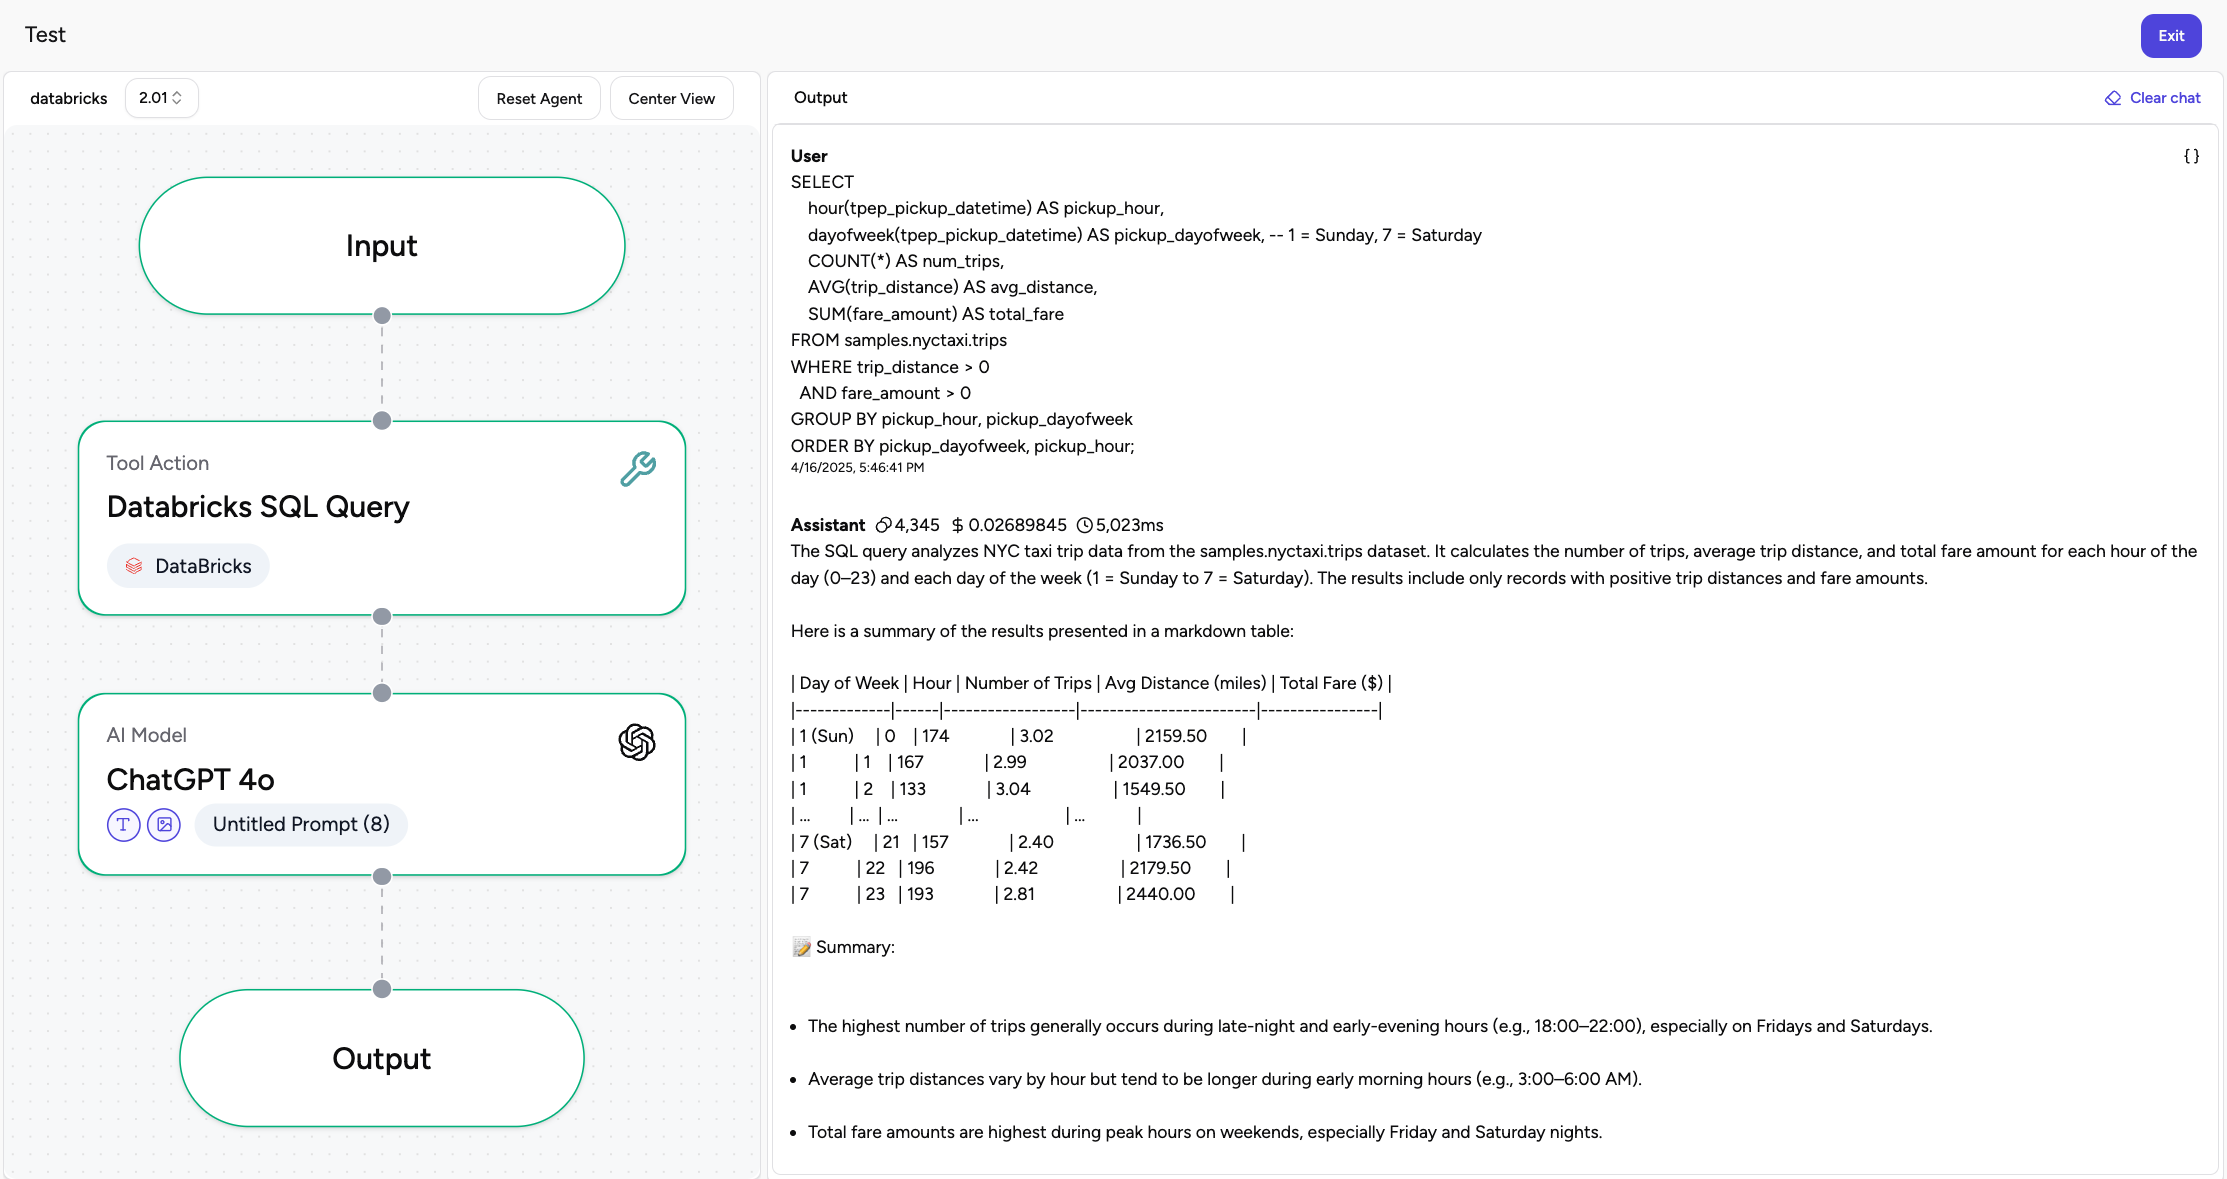Click the clock latency icon next to 5,023ms
The width and height of the screenshot is (2227, 1179).
tap(1084, 525)
